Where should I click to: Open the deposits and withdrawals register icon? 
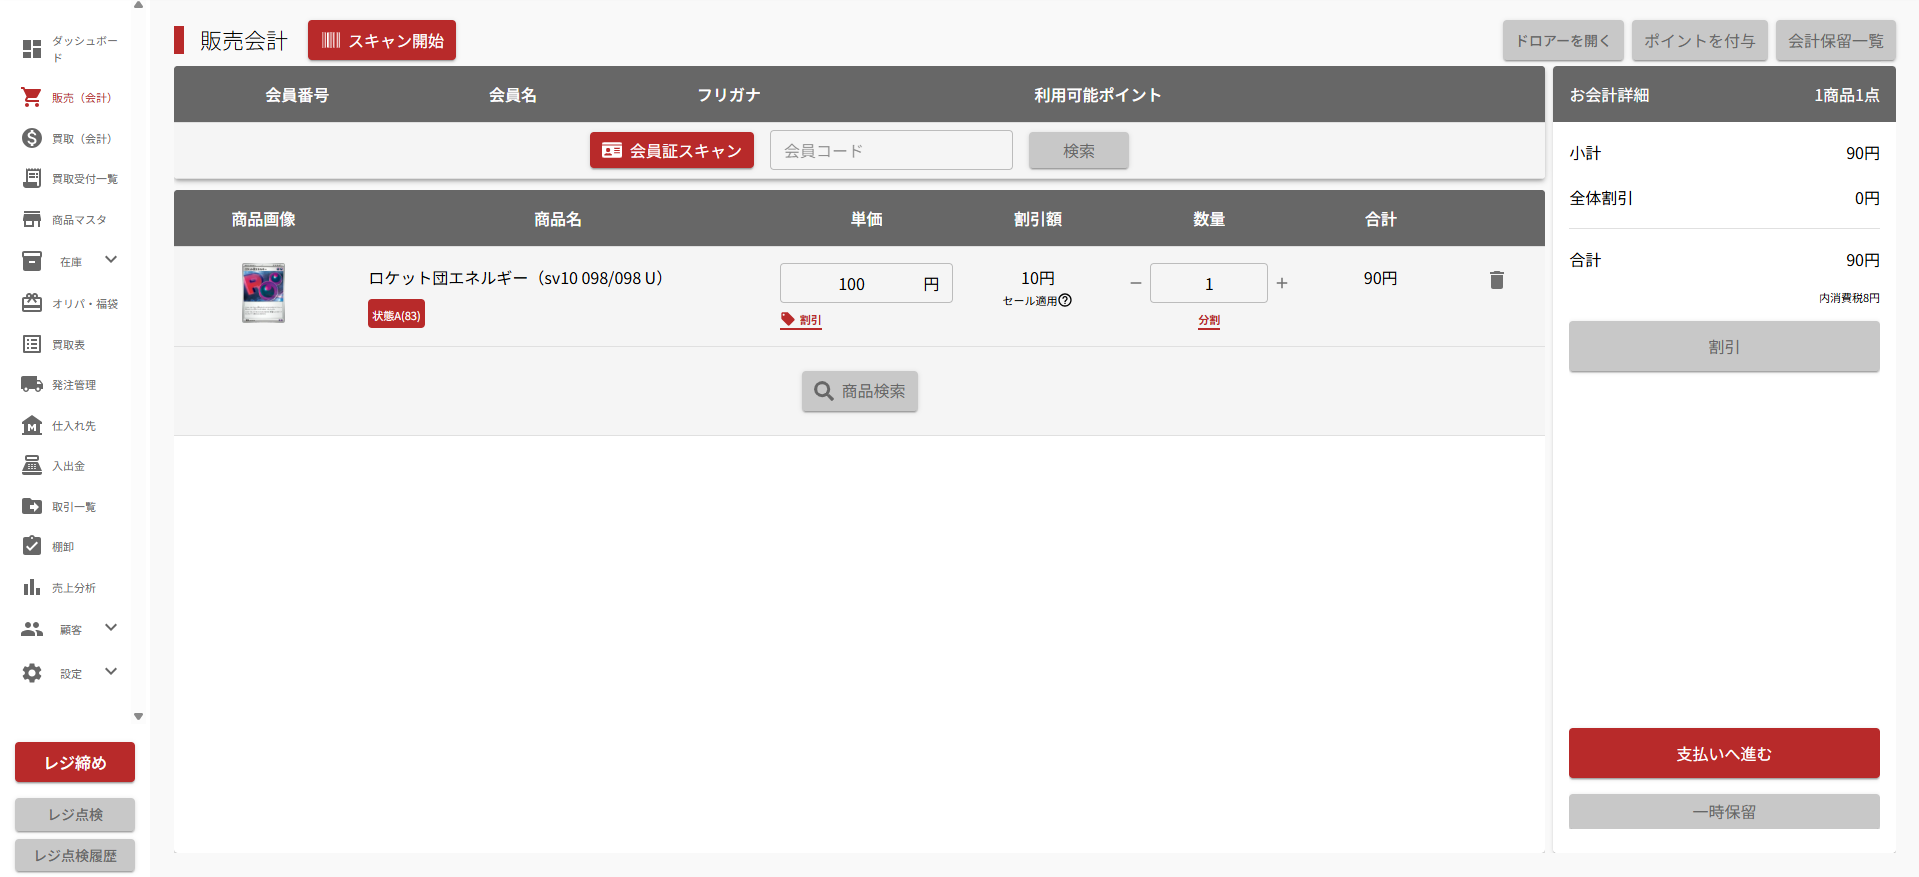[x=32, y=465]
